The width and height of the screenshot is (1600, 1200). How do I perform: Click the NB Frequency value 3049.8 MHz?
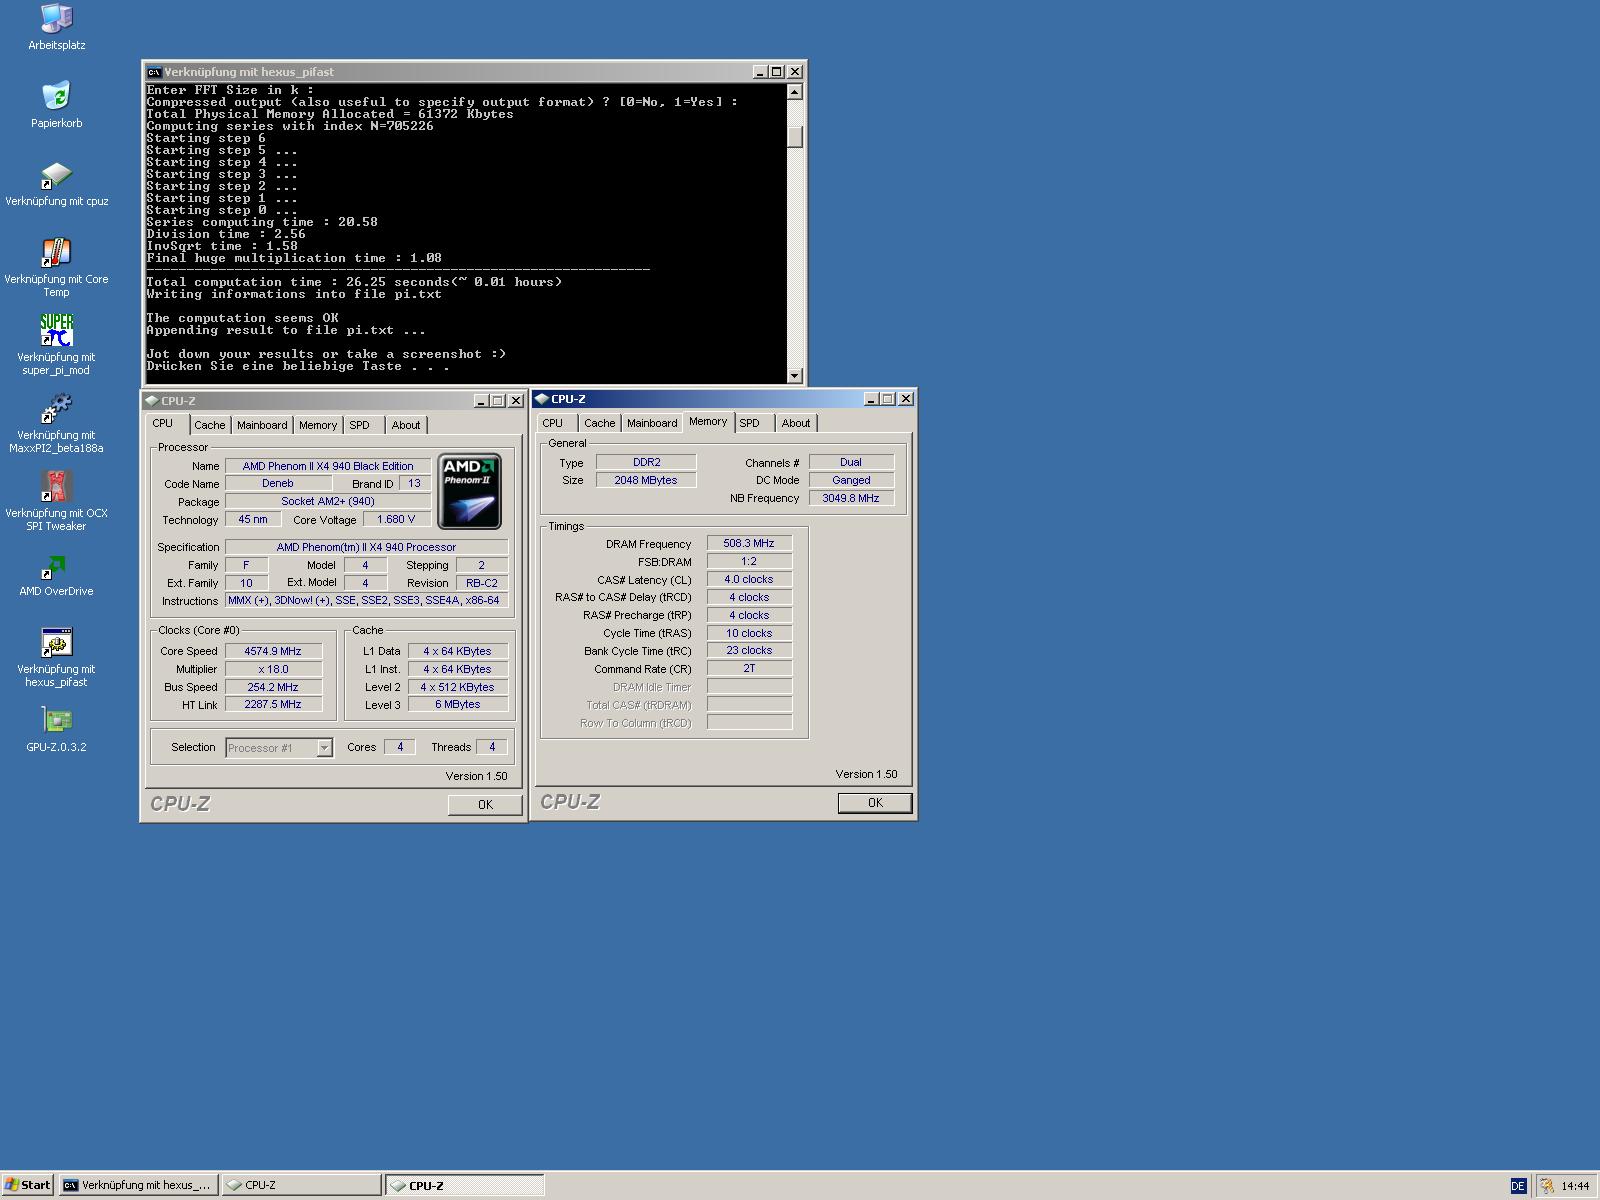pos(851,498)
